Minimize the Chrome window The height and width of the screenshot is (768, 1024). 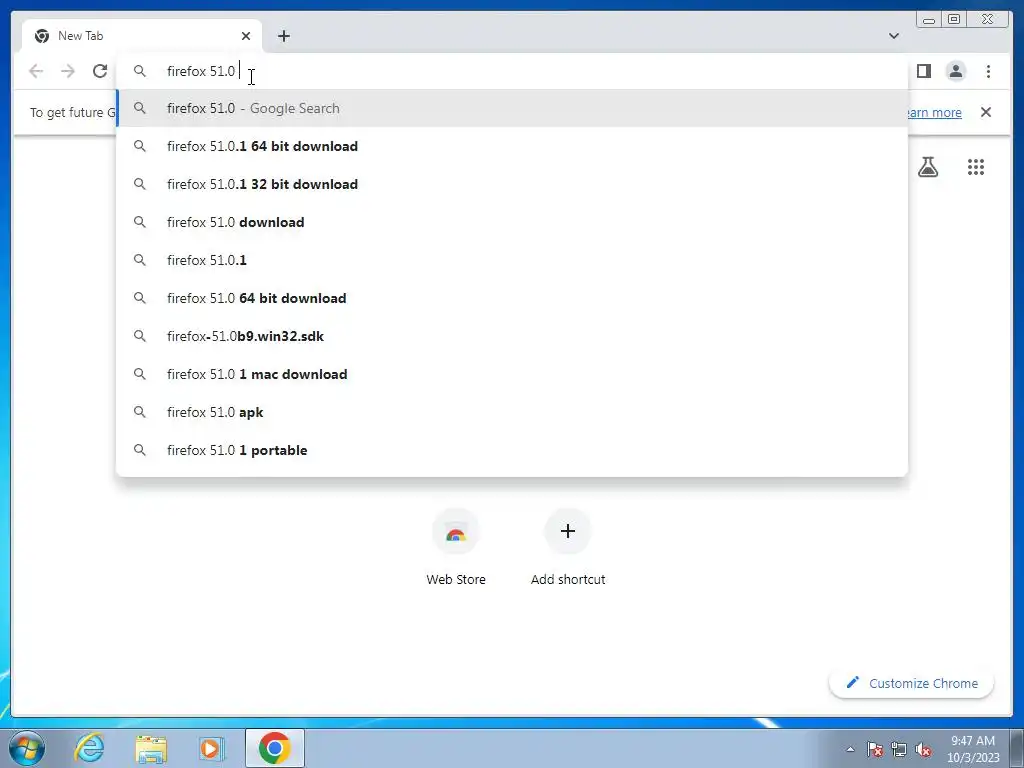pos(929,20)
